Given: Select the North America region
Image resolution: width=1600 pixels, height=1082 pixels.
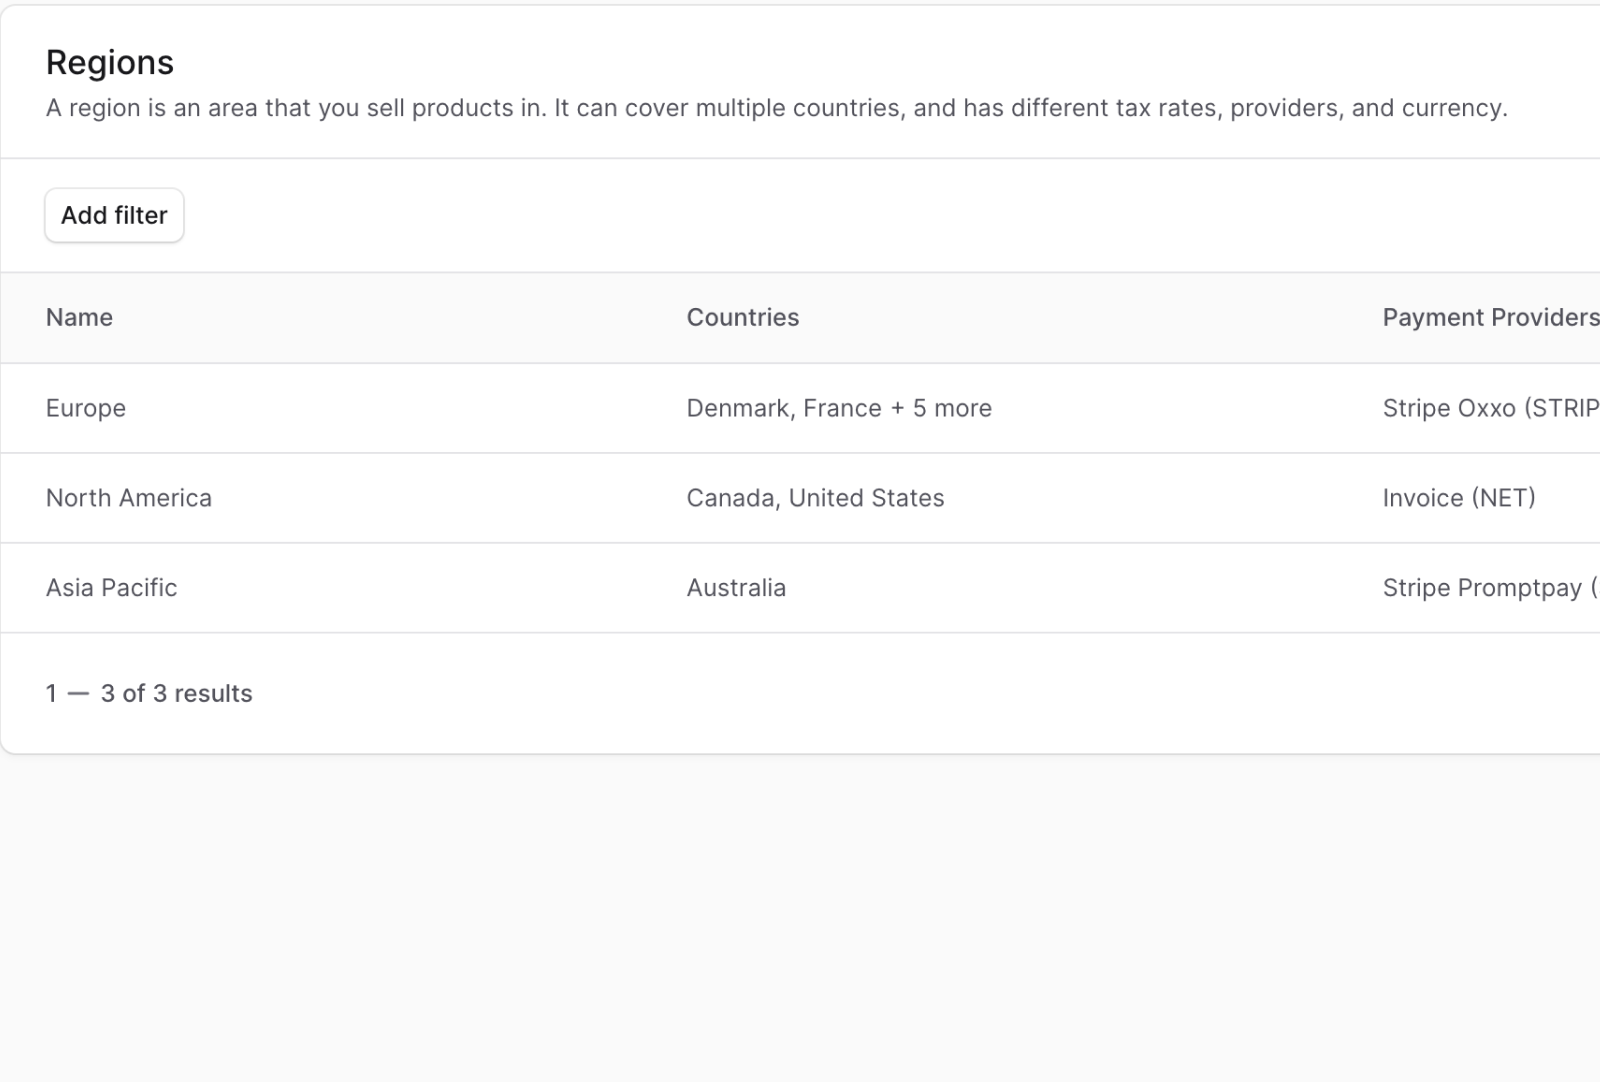Looking at the screenshot, I should [x=128, y=497].
